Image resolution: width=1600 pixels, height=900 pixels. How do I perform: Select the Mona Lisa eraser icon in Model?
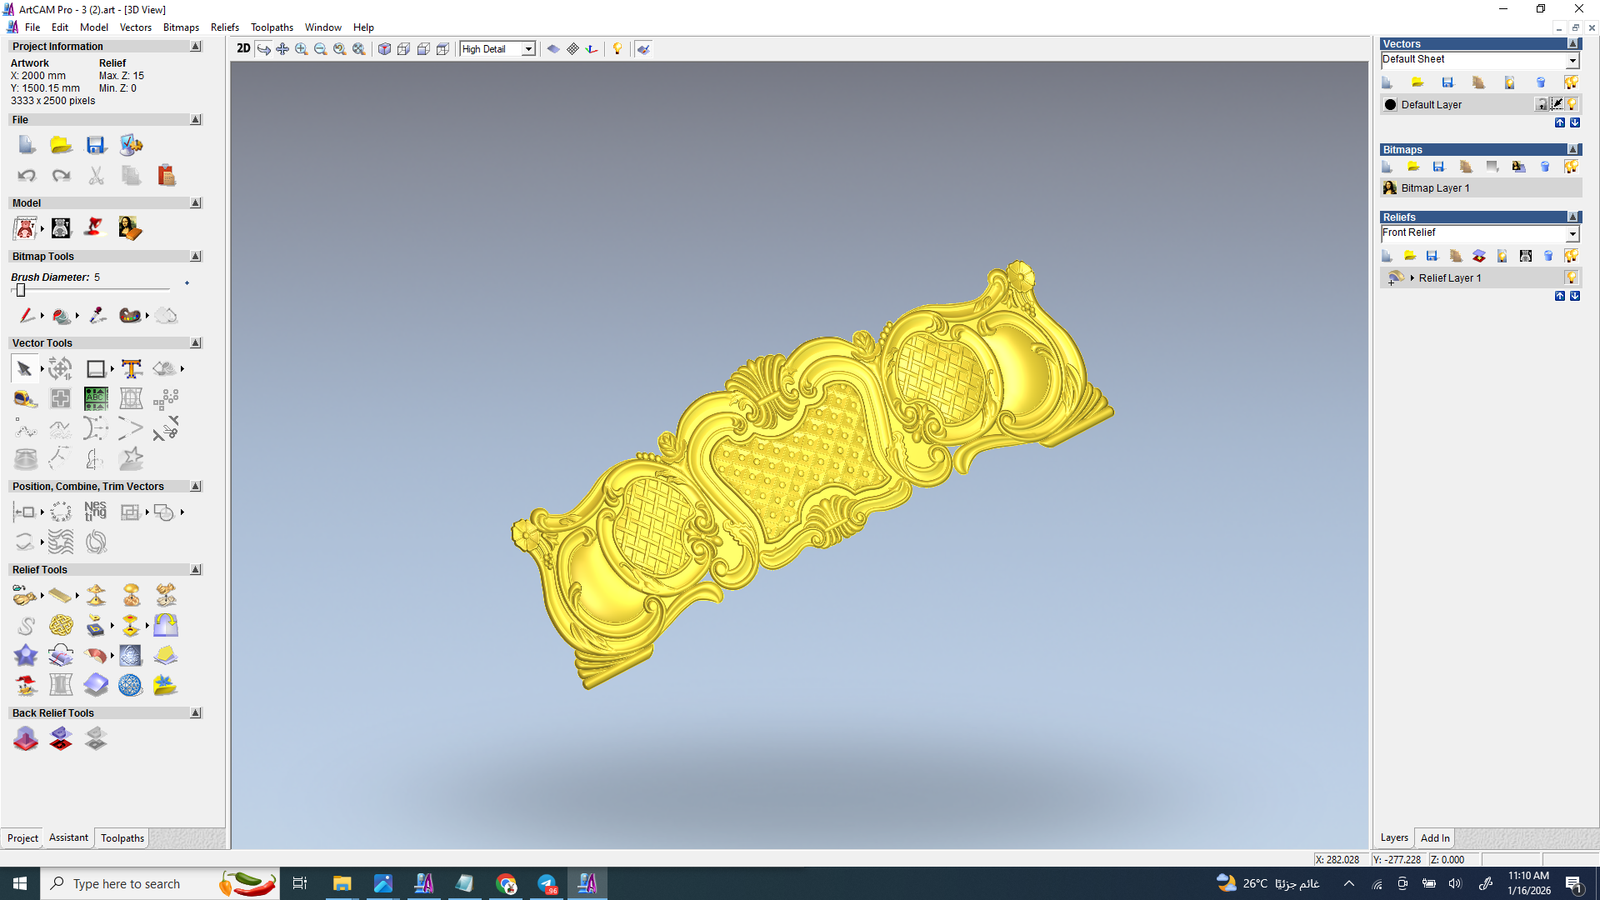tap(129, 229)
